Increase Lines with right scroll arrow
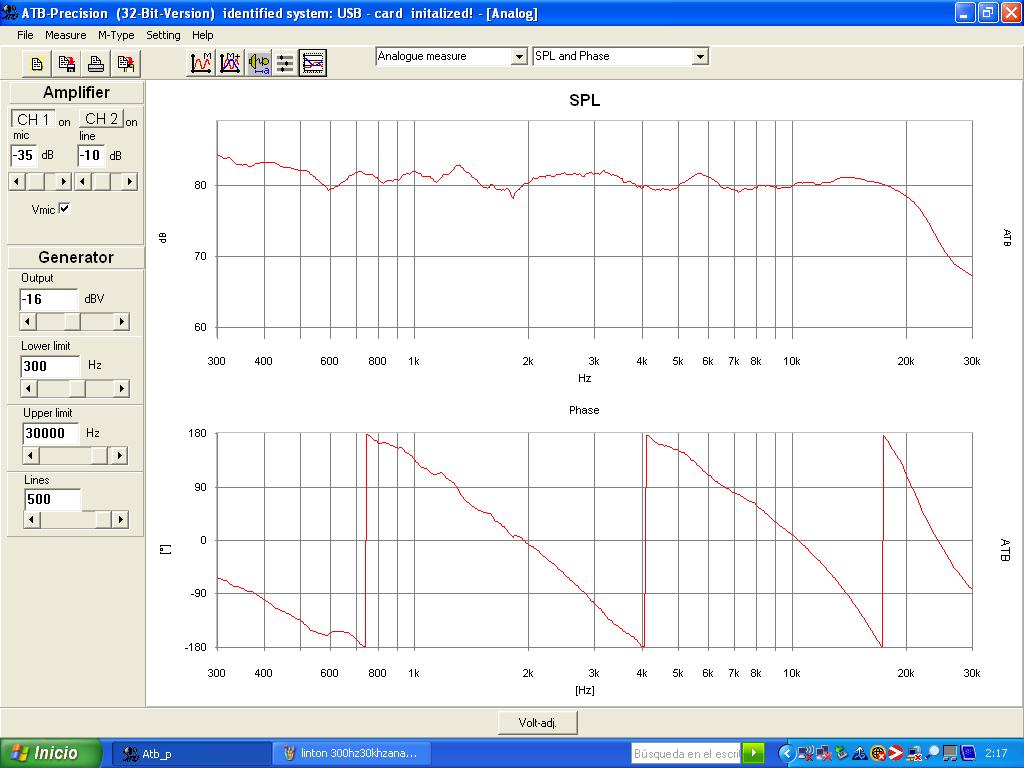The height and width of the screenshot is (768, 1024). click(120, 520)
